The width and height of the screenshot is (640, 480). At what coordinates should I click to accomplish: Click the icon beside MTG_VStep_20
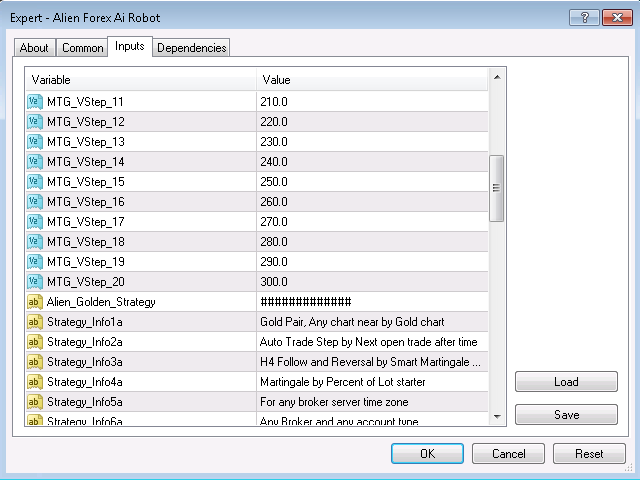35,281
